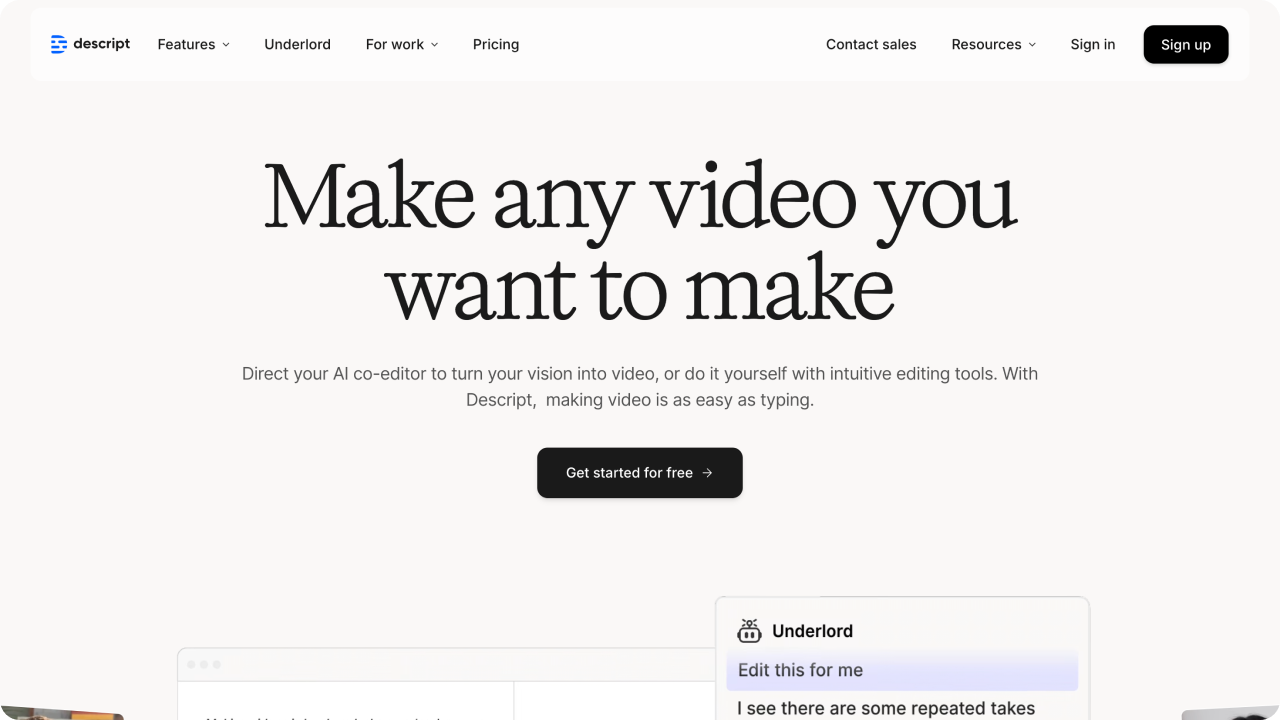Expand the Resources dropdown
This screenshot has width=1280, height=720.
click(x=994, y=44)
